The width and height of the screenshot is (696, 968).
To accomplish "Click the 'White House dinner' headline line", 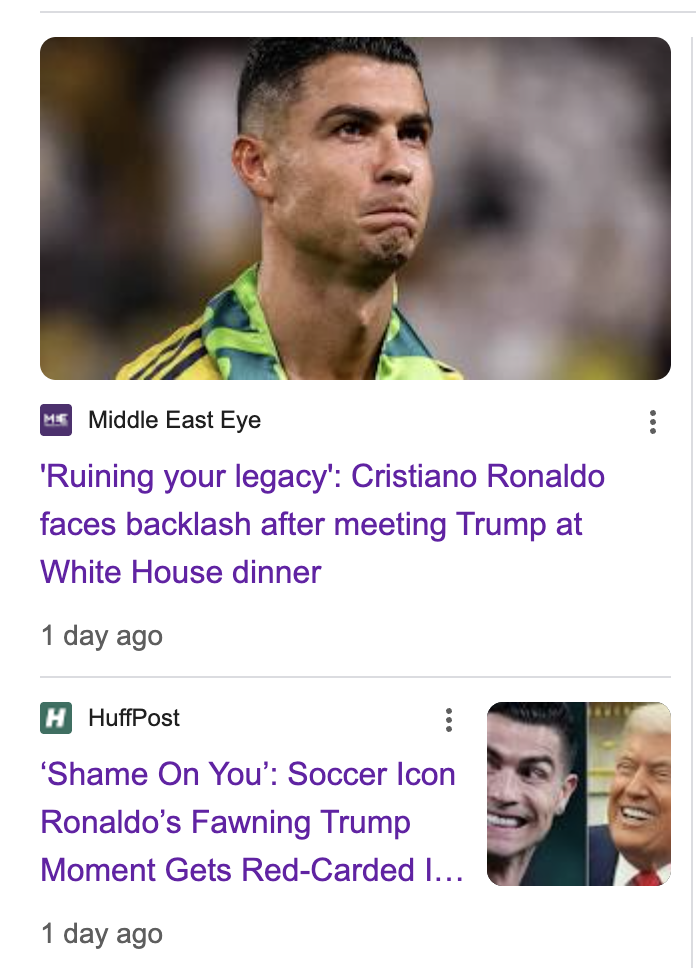I will 180,572.
